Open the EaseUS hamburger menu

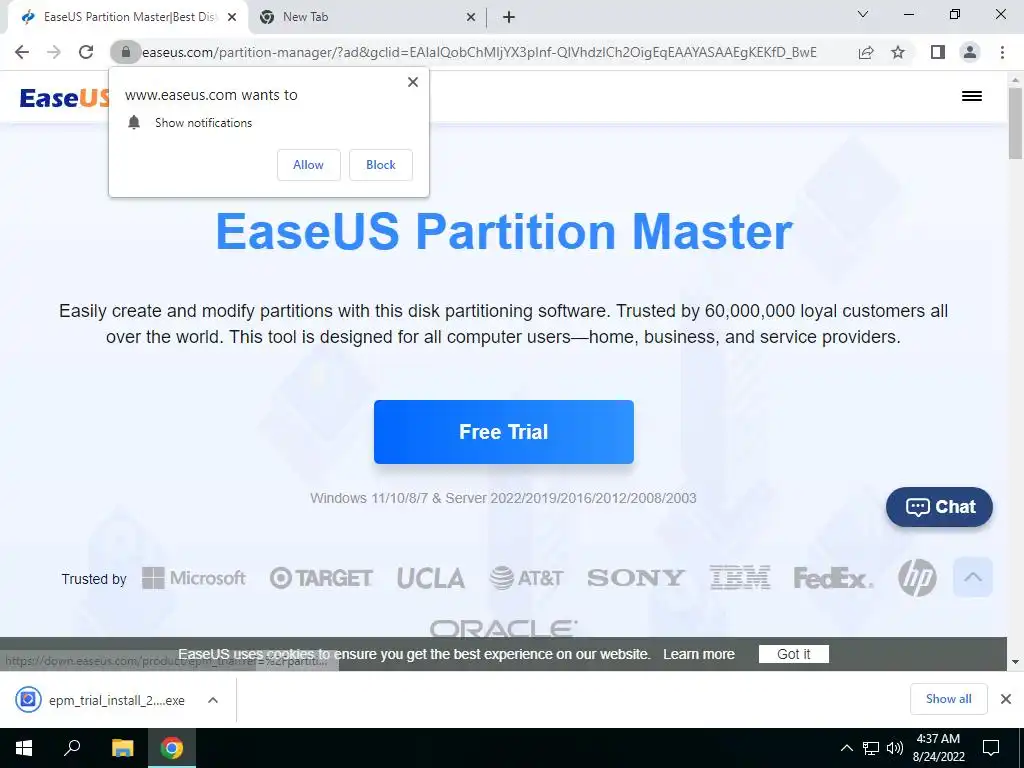point(972,96)
